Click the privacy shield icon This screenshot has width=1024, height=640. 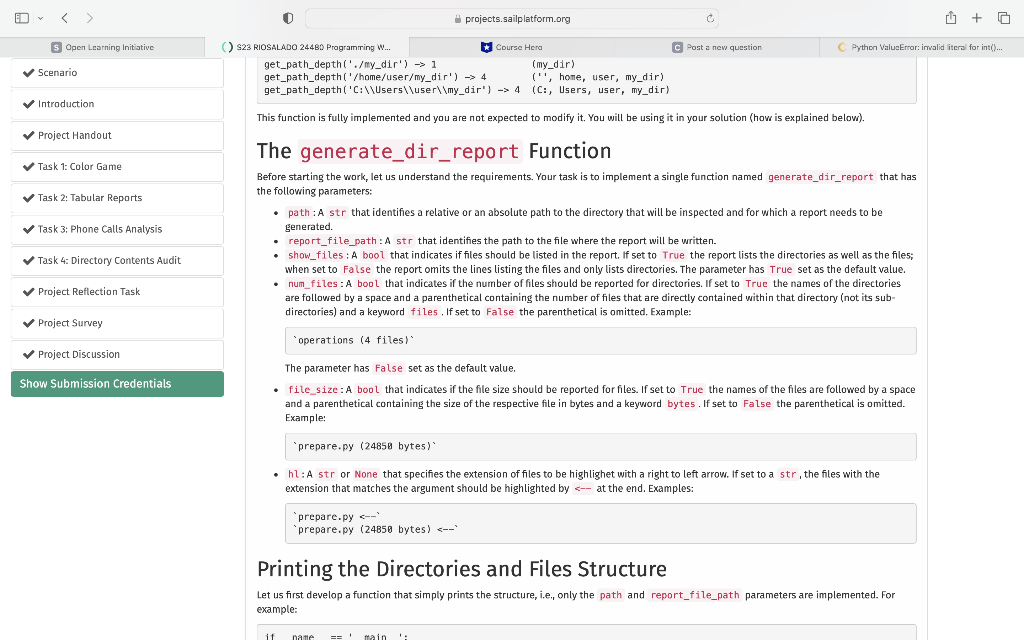[287, 18]
